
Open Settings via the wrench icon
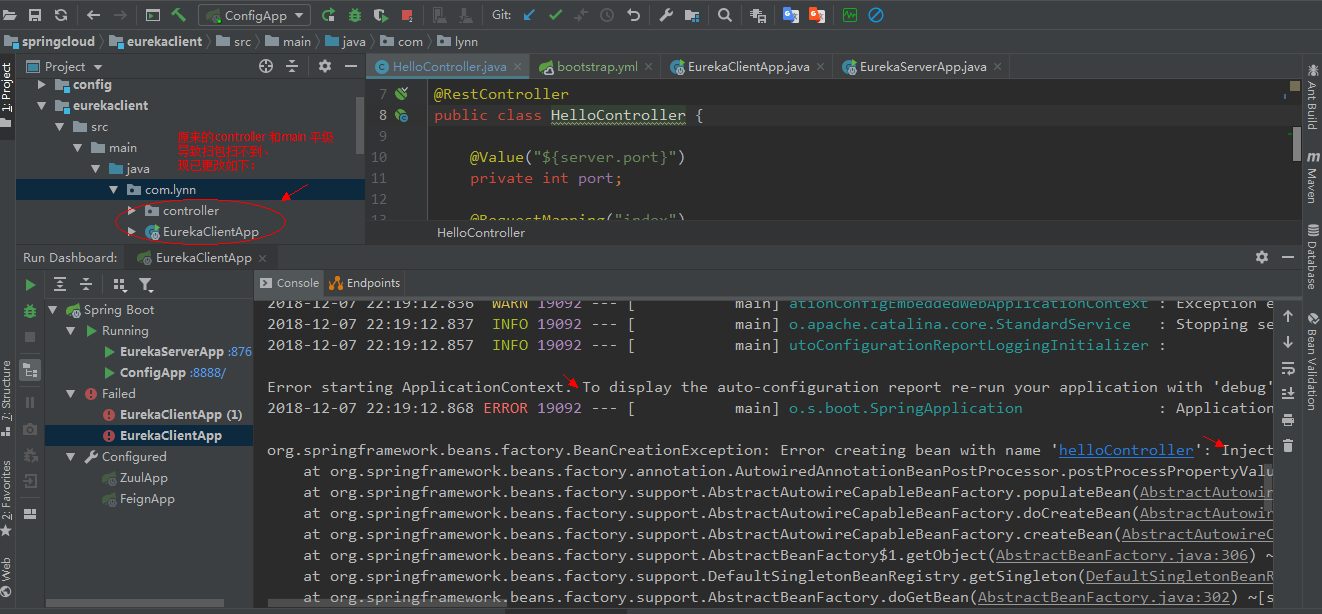[x=666, y=15]
